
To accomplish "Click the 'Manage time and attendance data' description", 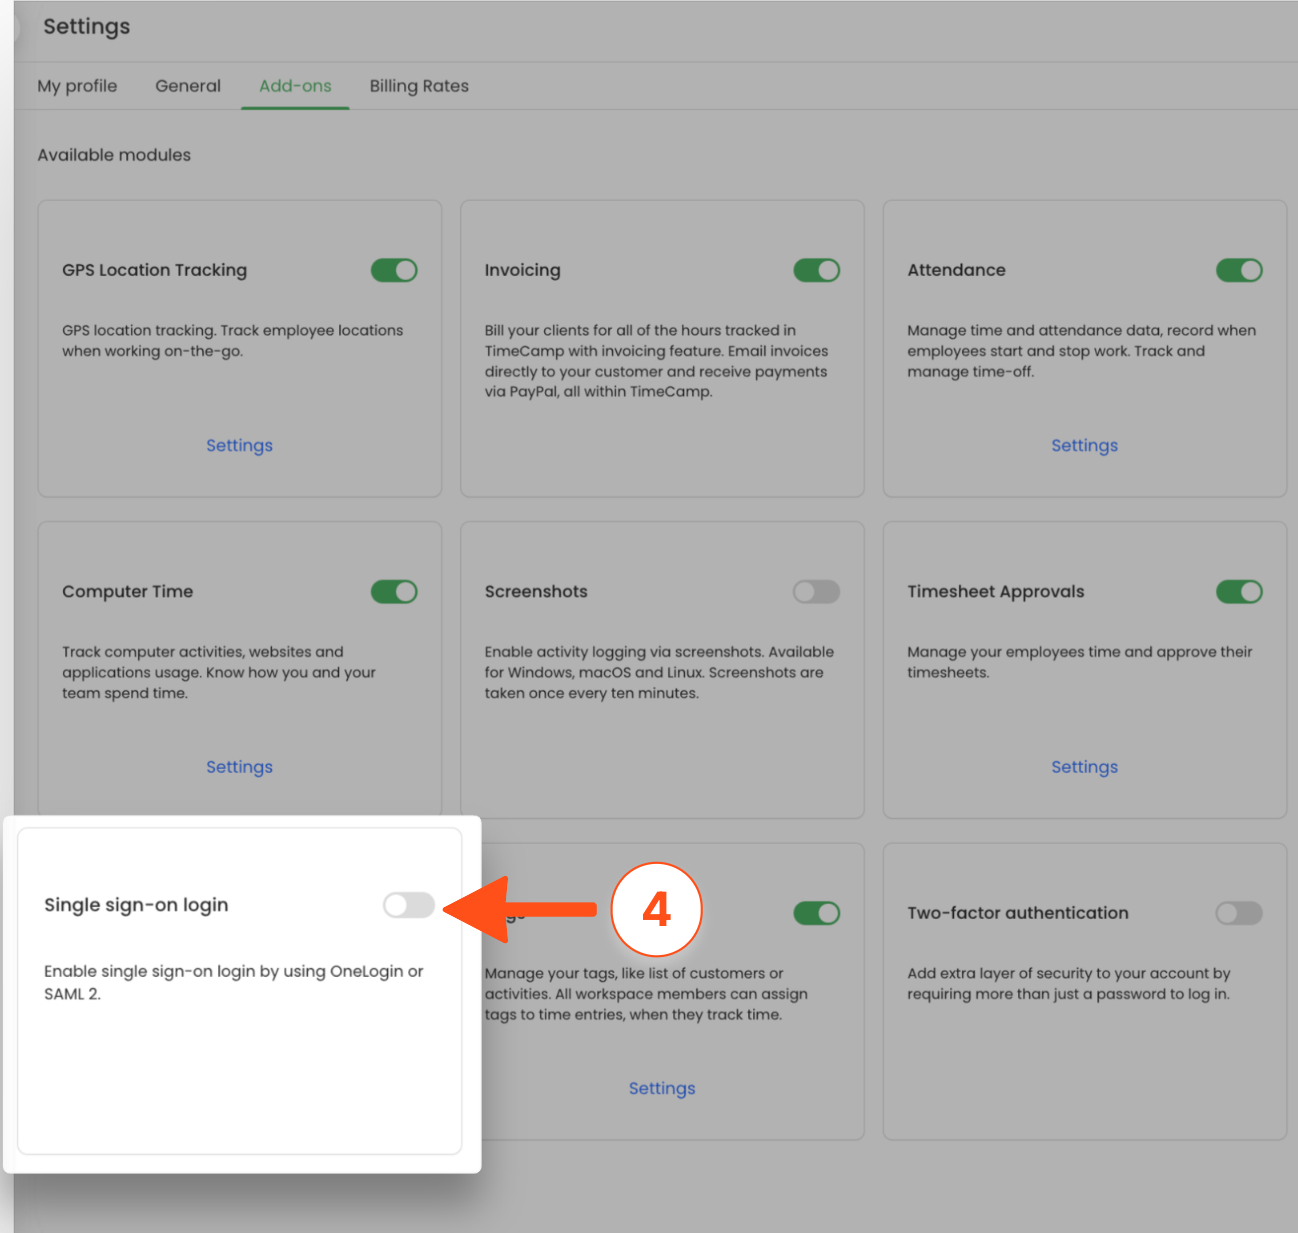I will 1081,351.
